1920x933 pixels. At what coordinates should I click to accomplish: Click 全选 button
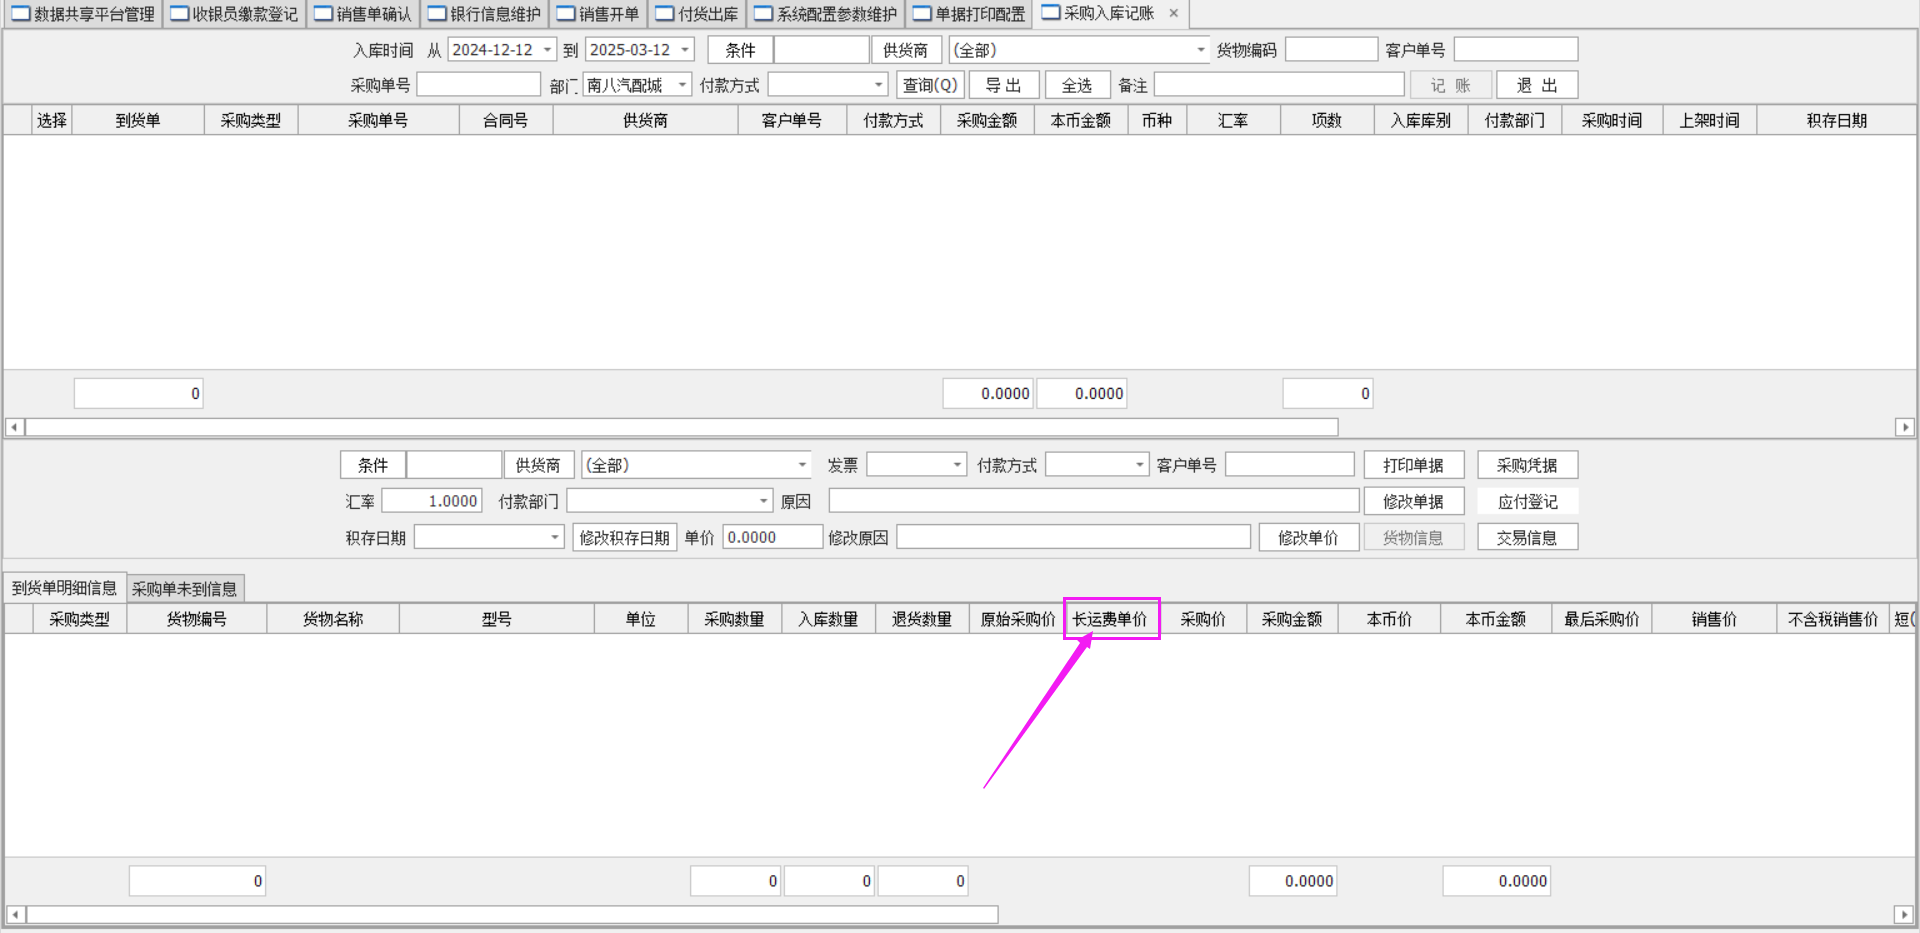(1077, 86)
